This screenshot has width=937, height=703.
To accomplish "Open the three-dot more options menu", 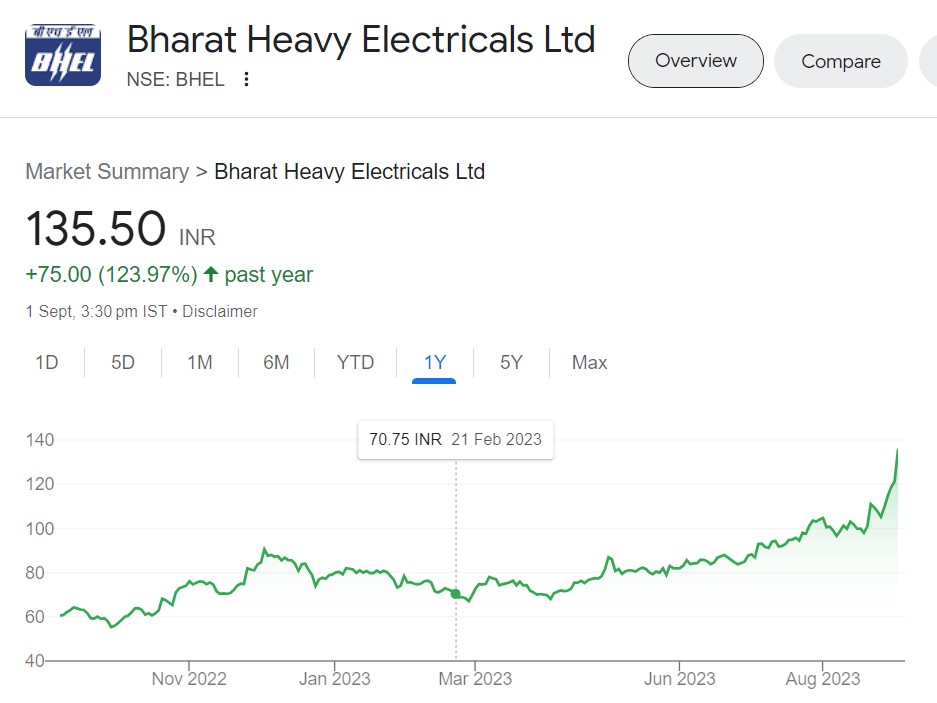I will pos(246,80).
